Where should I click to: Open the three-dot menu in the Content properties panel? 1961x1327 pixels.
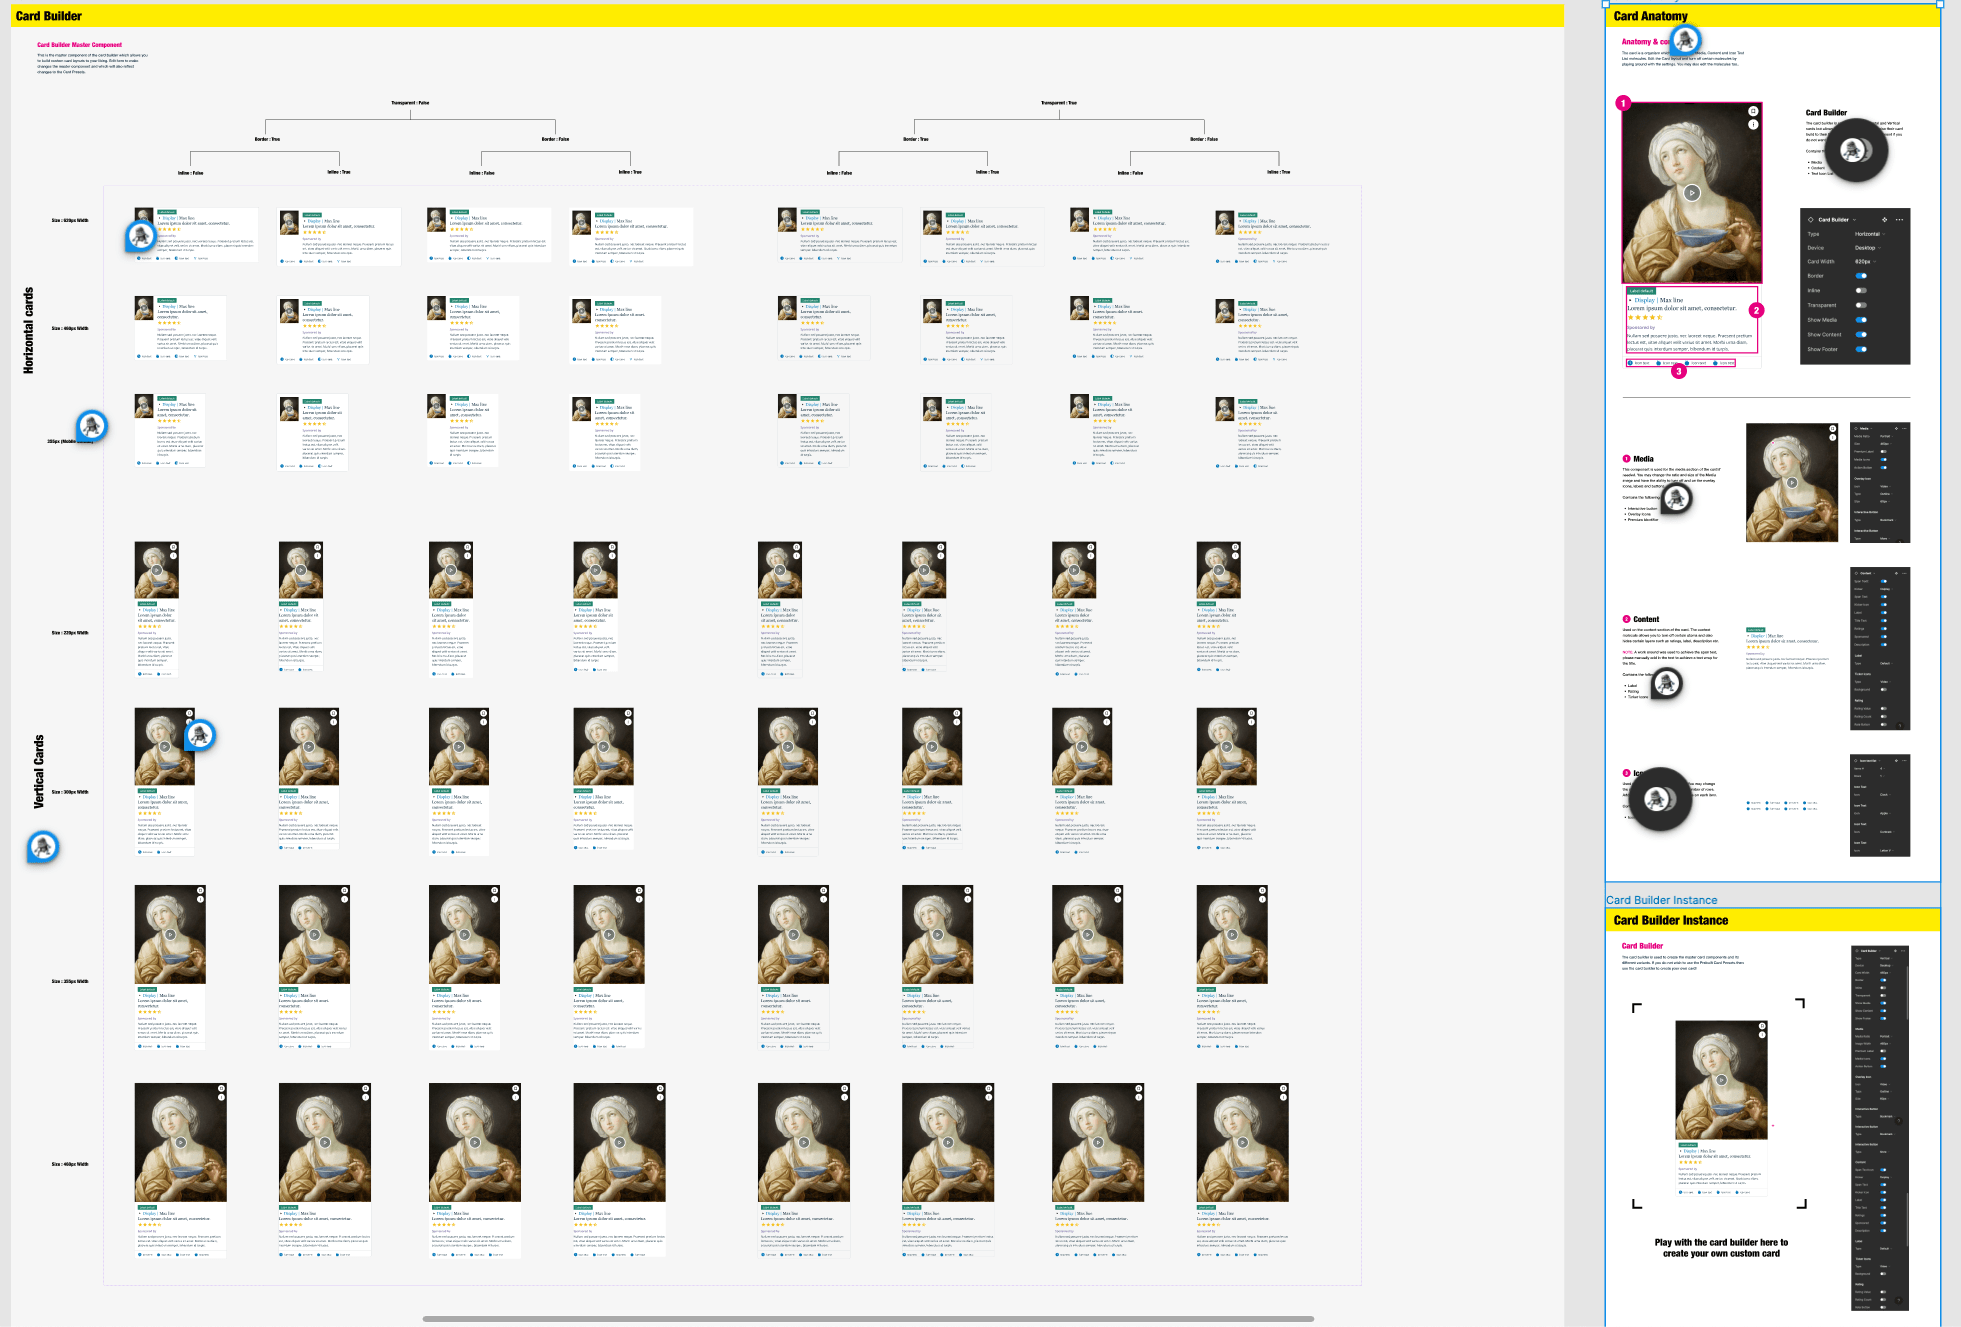(1904, 573)
